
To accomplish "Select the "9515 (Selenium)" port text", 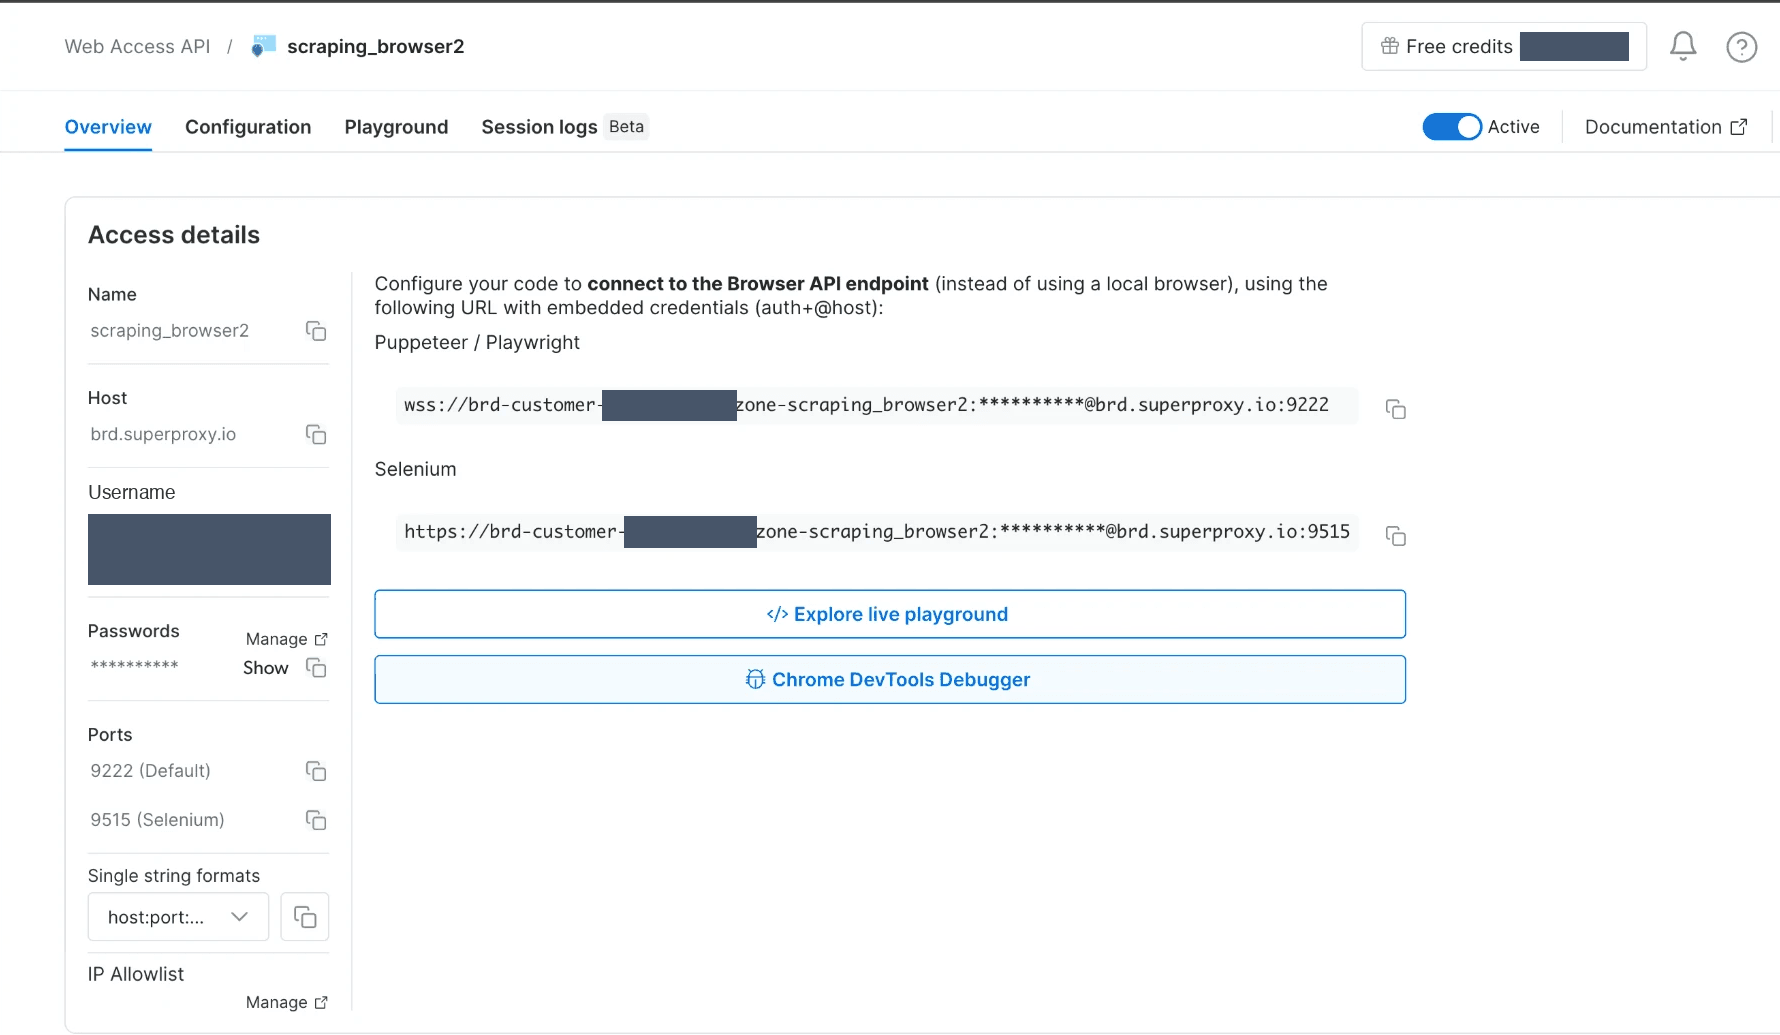I will coord(158,820).
